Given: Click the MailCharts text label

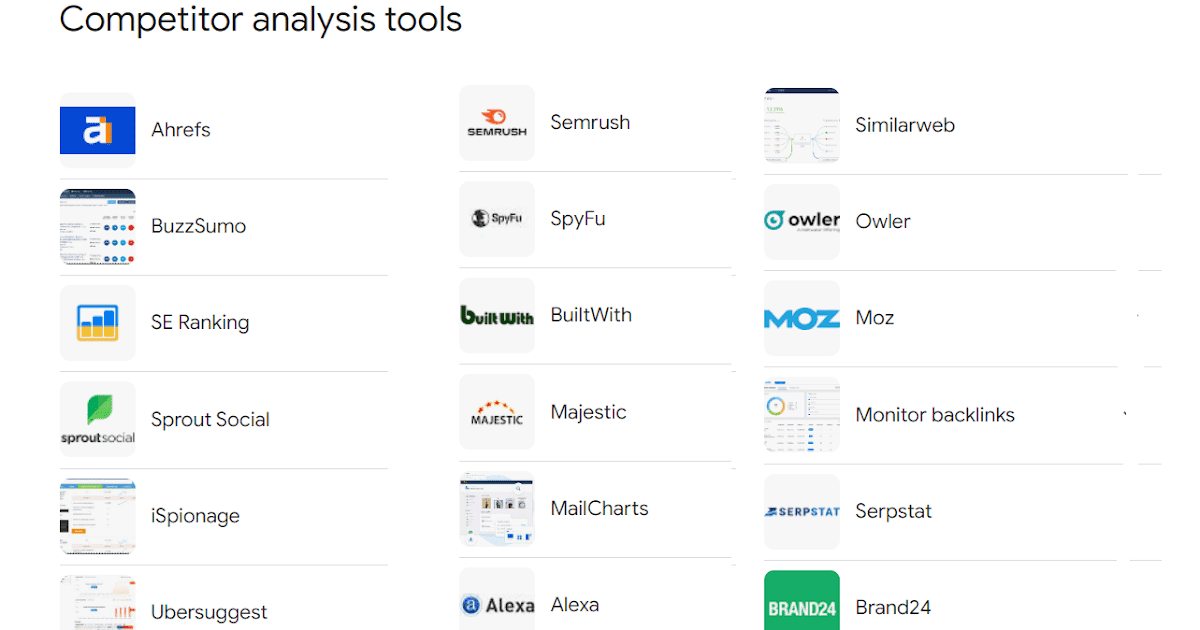Looking at the screenshot, I should pyautogui.click(x=599, y=508).
